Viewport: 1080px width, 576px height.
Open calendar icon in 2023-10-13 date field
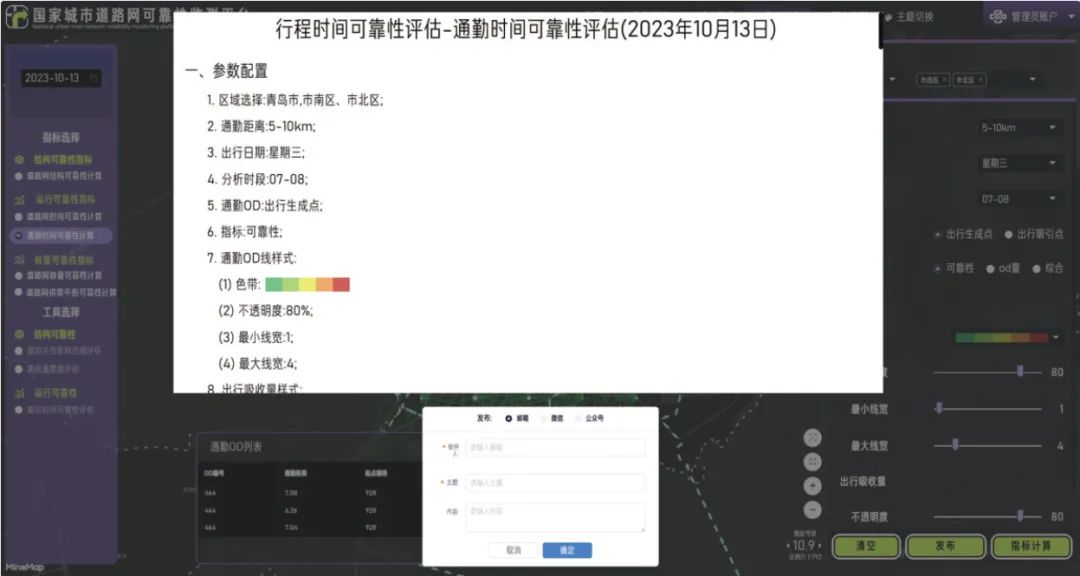(94, 78)
